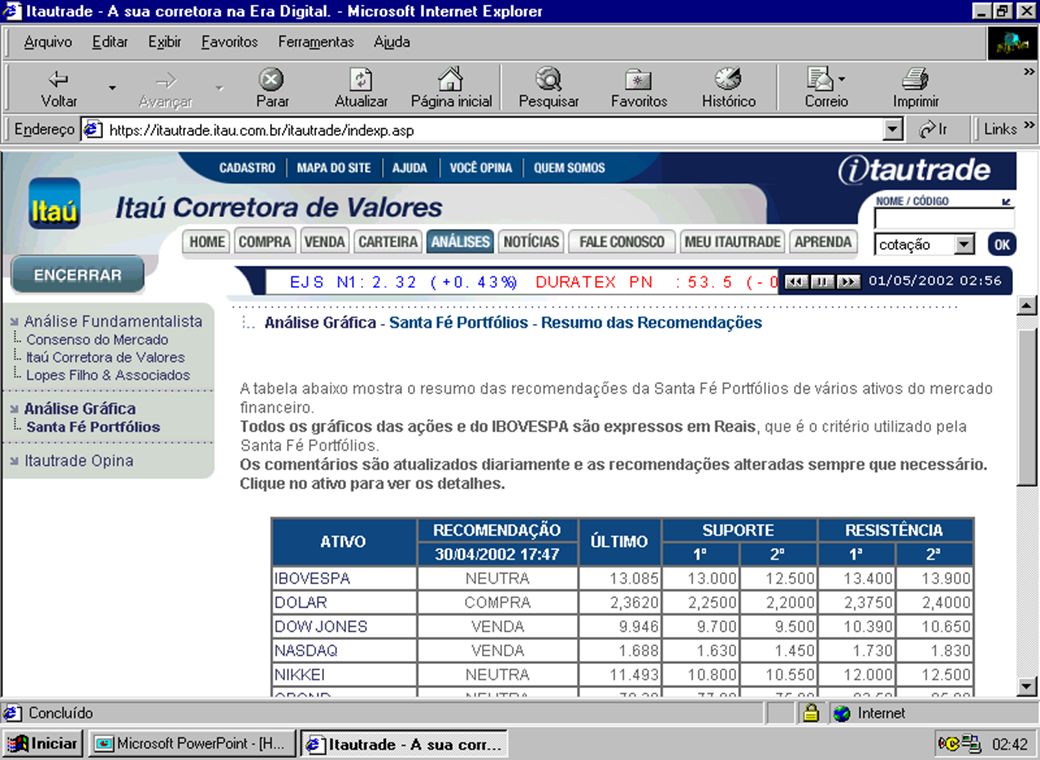Image resolution: width=1040 pixels, height=760 pixels.
Task: Click the Ir go button
Action: coord(933,130)
